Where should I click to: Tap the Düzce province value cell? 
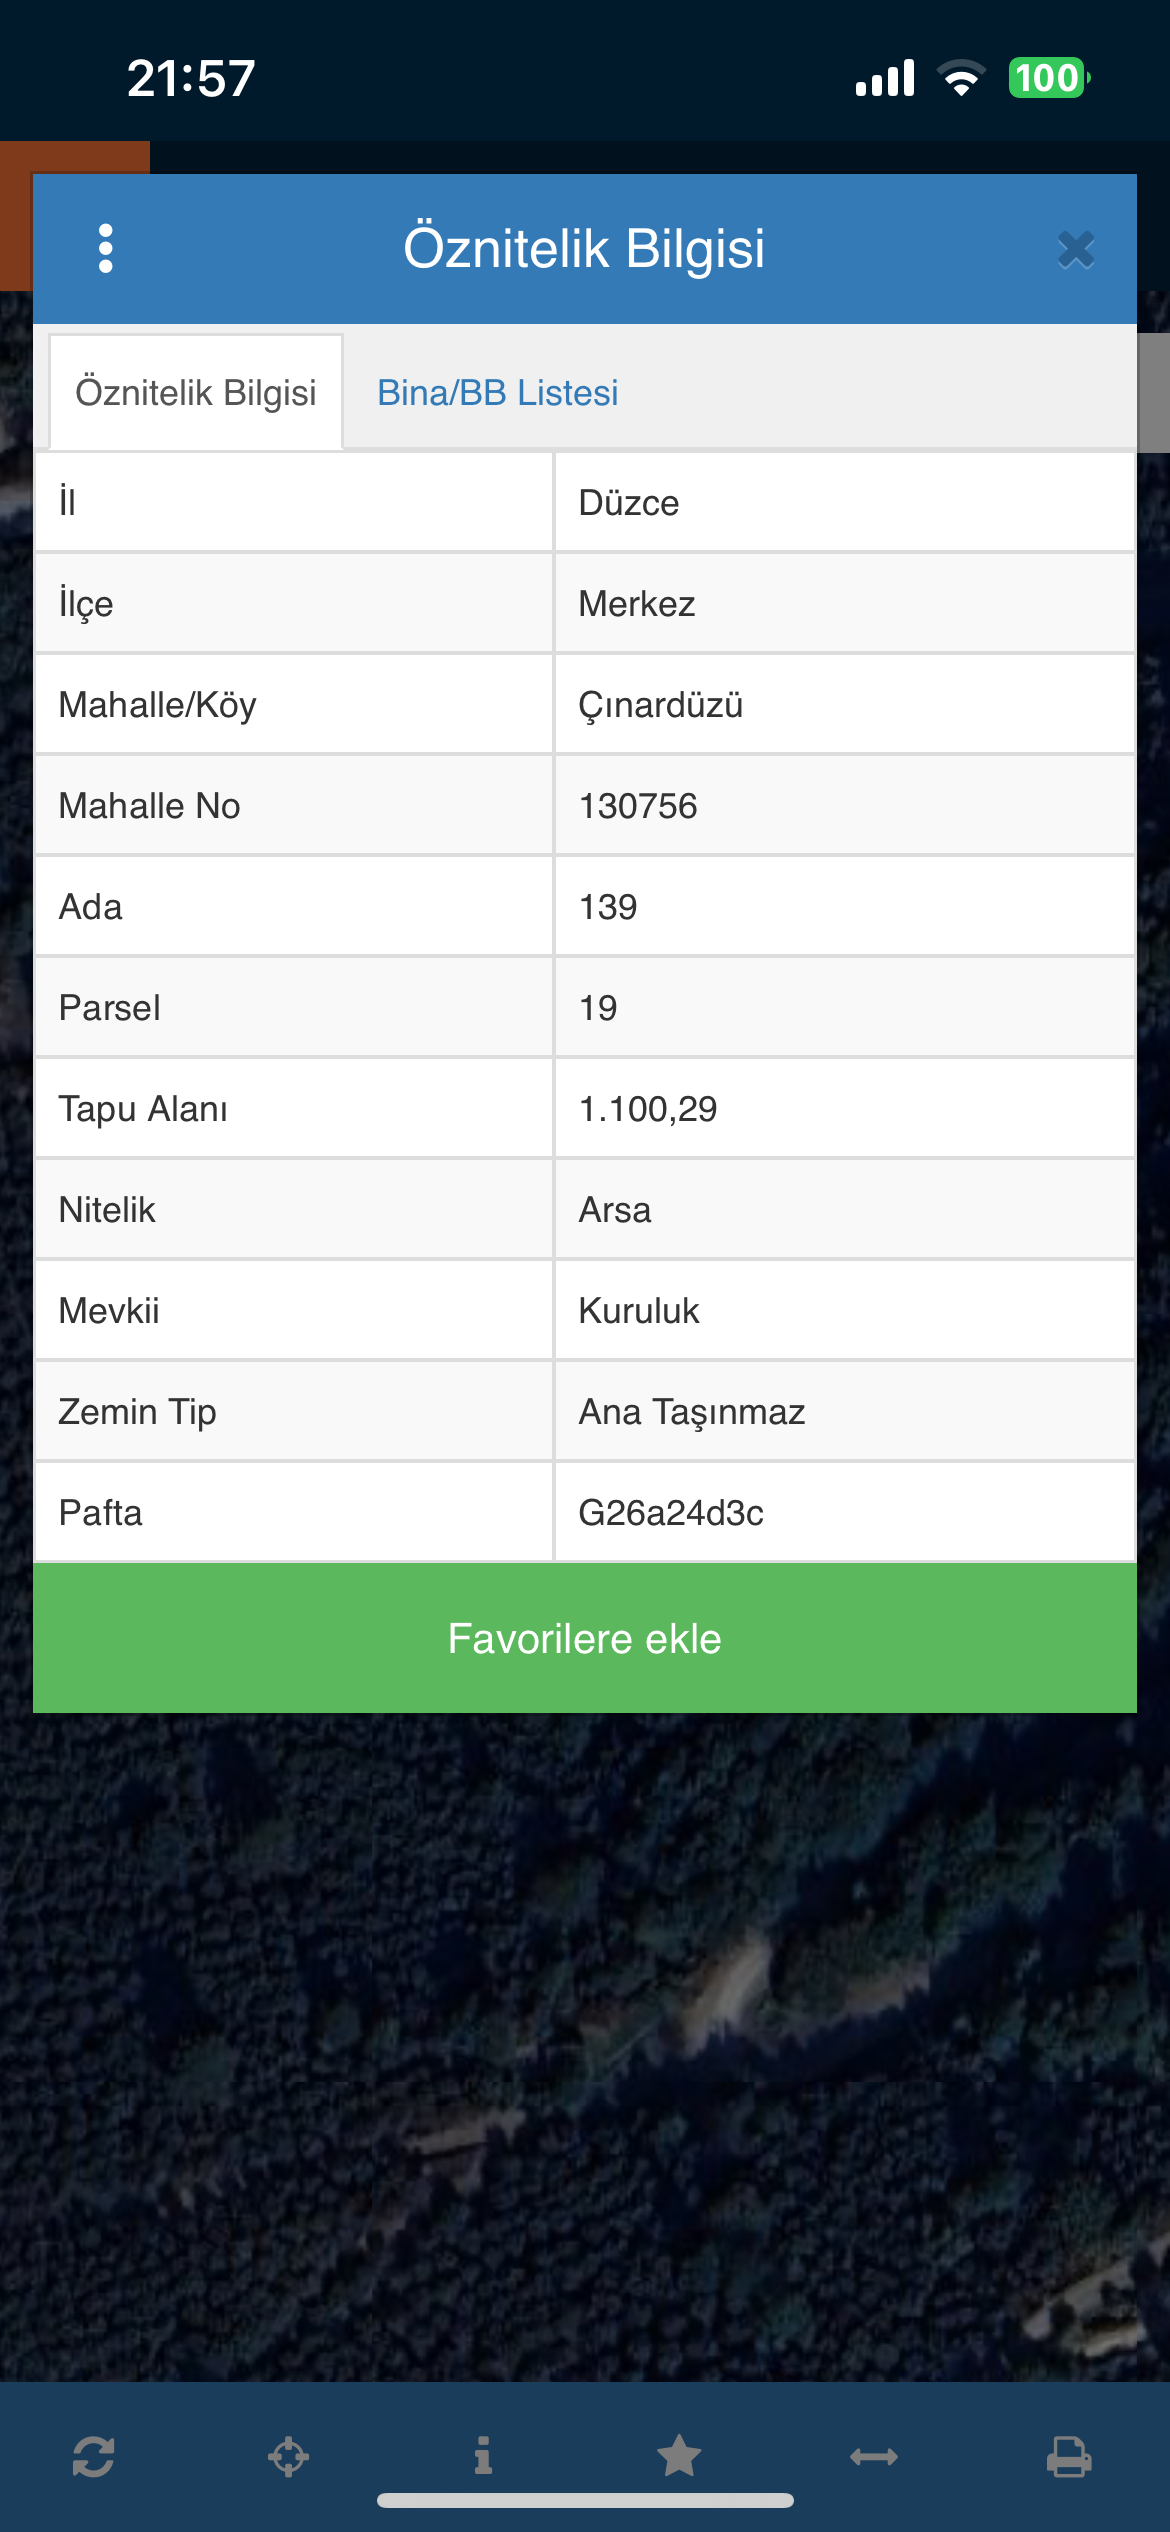[x=844, y=502]
